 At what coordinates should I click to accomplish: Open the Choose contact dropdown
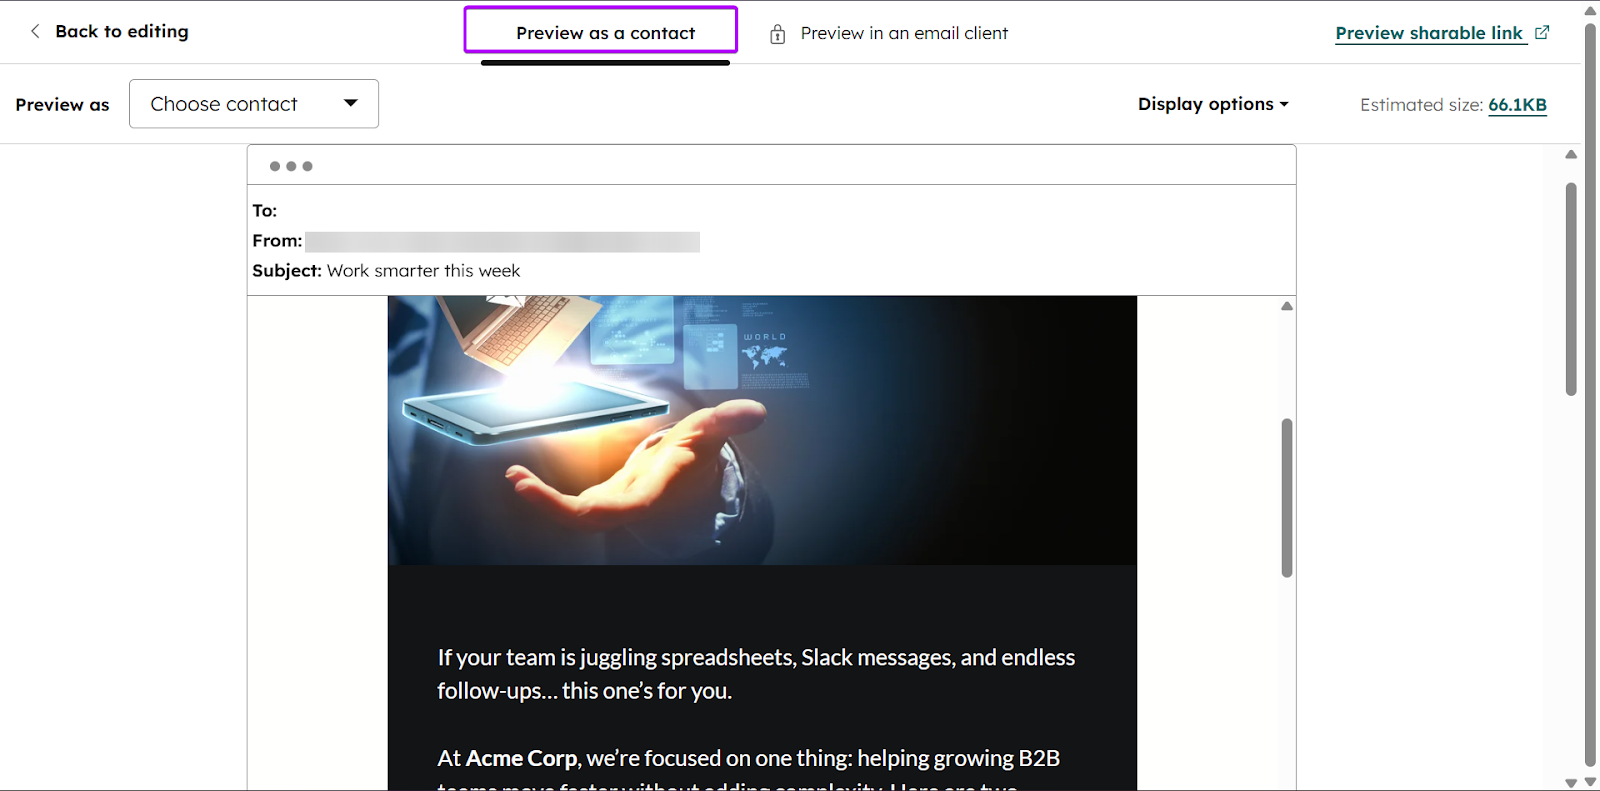[254, 104]
